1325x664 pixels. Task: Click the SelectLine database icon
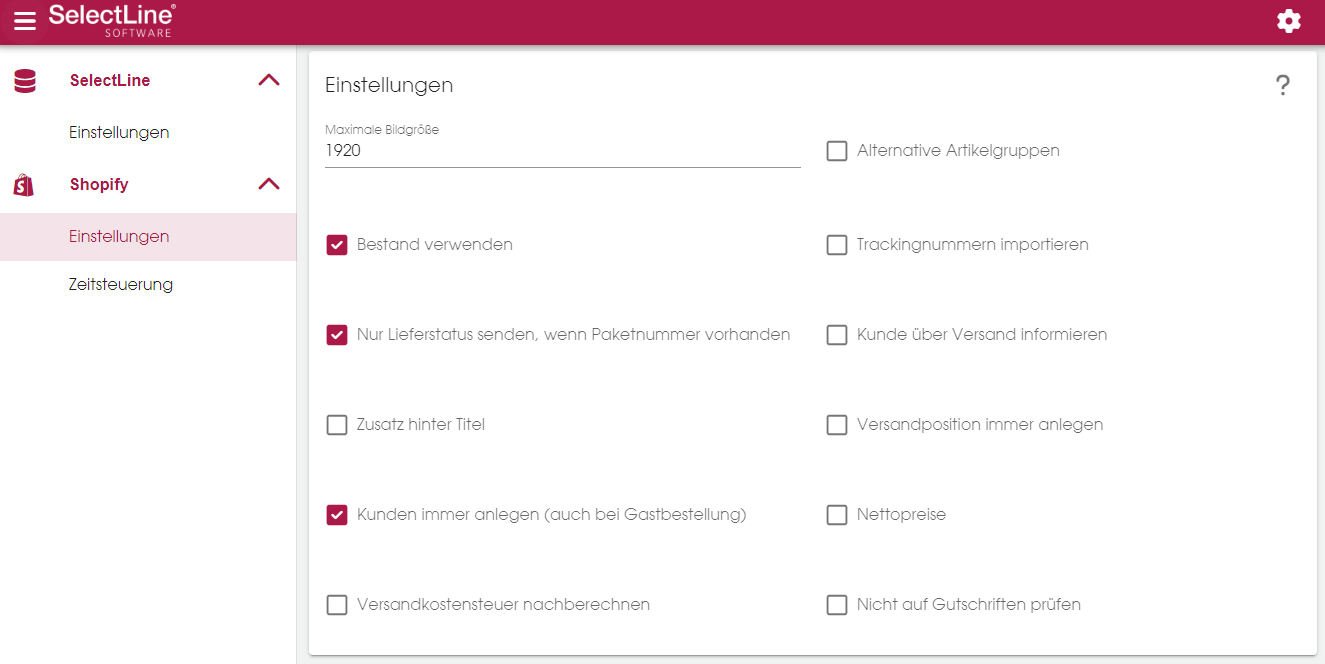click(x=25, y=81)
